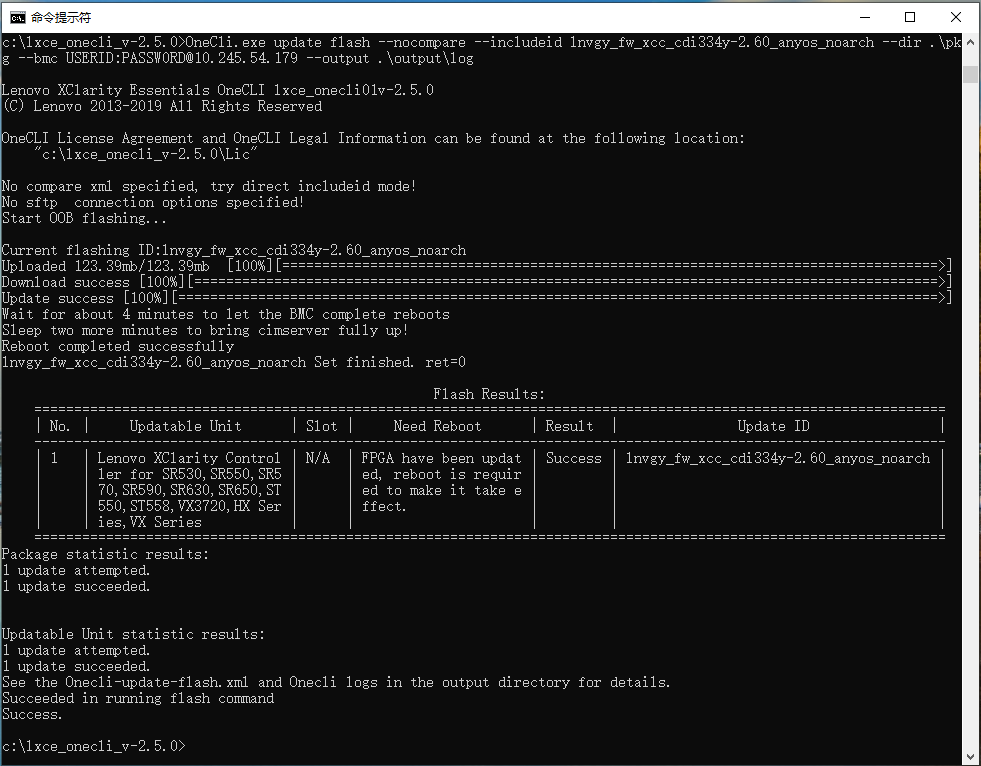This screenshot has width=981, height=766.
Task: Click the 'Download success [100%]' progress line
Action: point(477,282)
